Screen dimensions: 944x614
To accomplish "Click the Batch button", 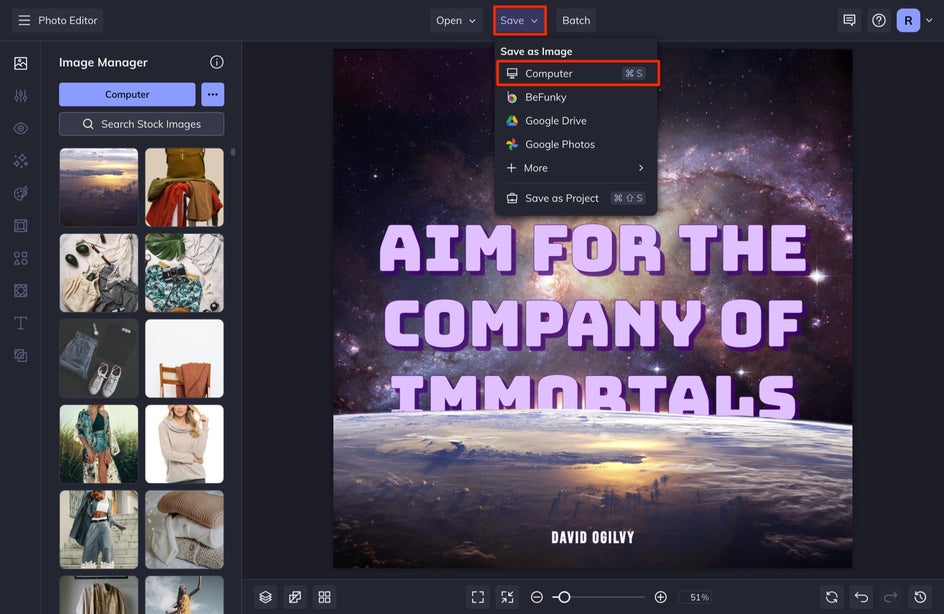I will pyautogui.click(x=576, y=20).
